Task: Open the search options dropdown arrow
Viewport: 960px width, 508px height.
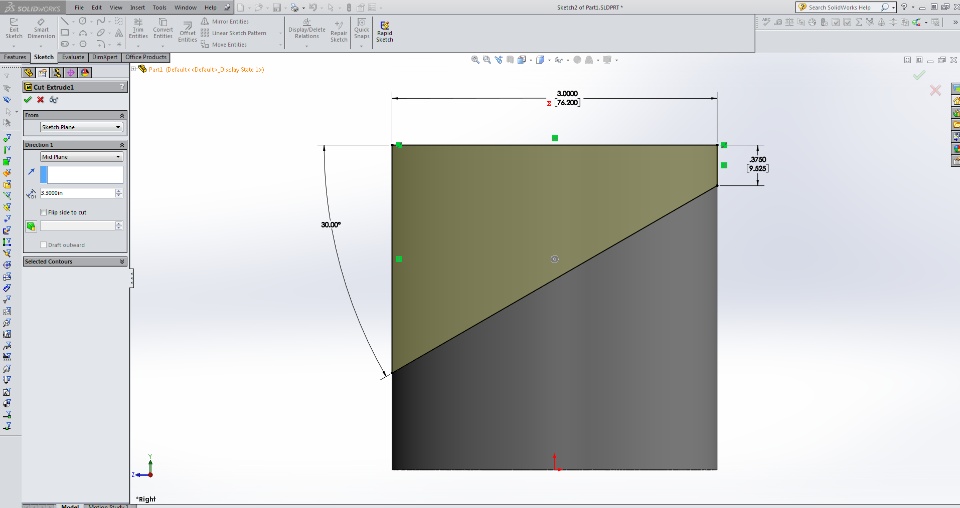Action: point(894,7)
